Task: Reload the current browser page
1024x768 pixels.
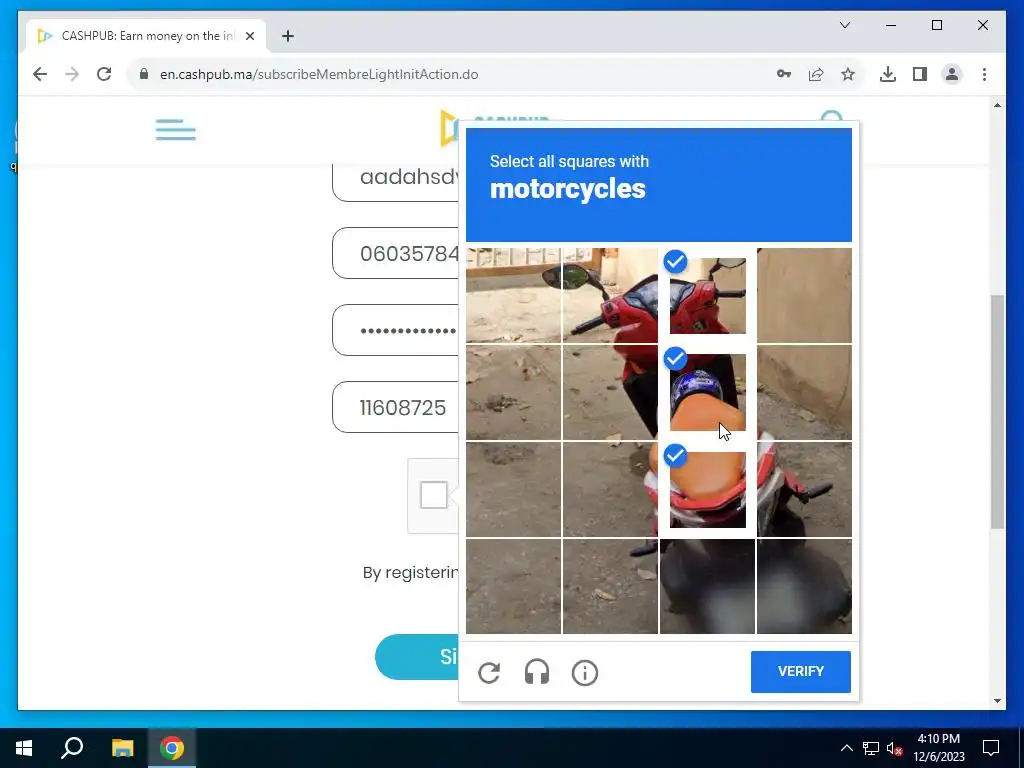Action: 104,74
